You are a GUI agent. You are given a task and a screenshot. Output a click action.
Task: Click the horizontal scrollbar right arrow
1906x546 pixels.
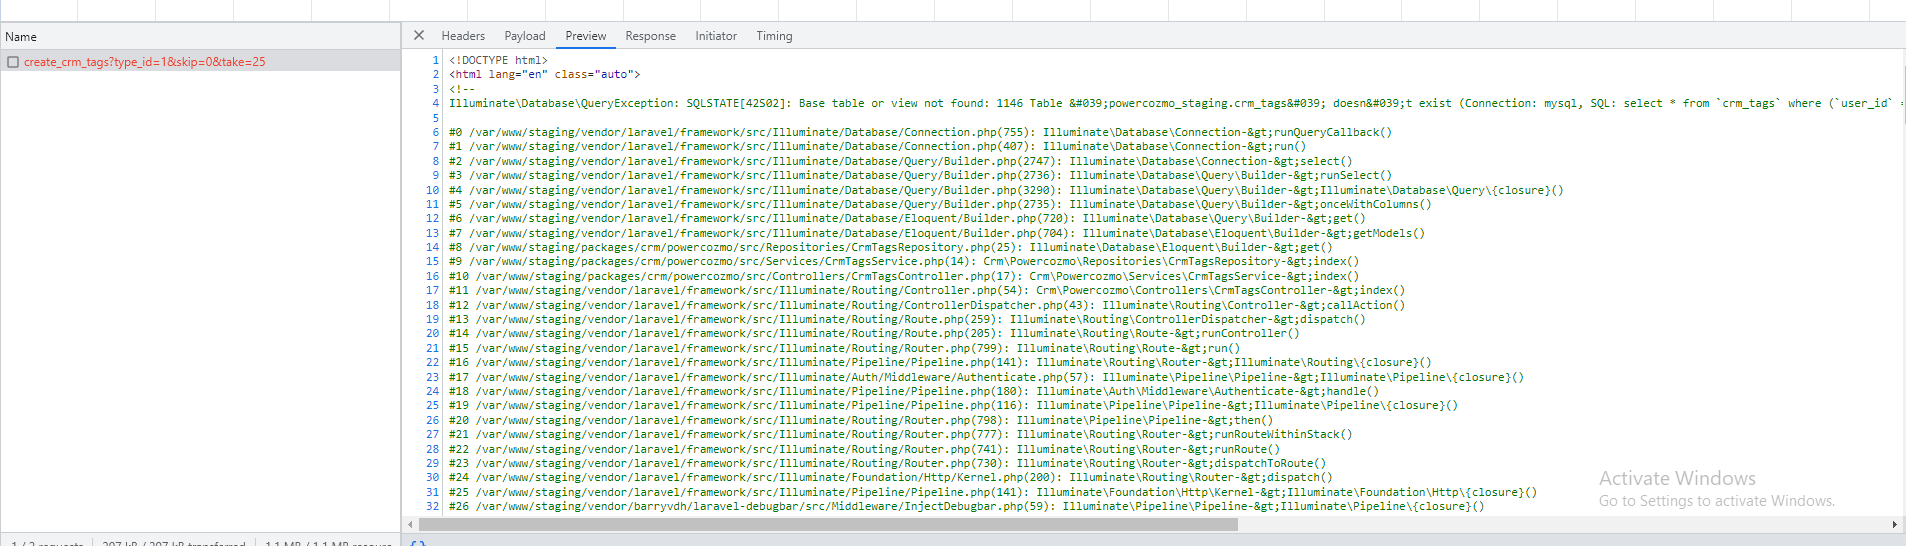1894,524
